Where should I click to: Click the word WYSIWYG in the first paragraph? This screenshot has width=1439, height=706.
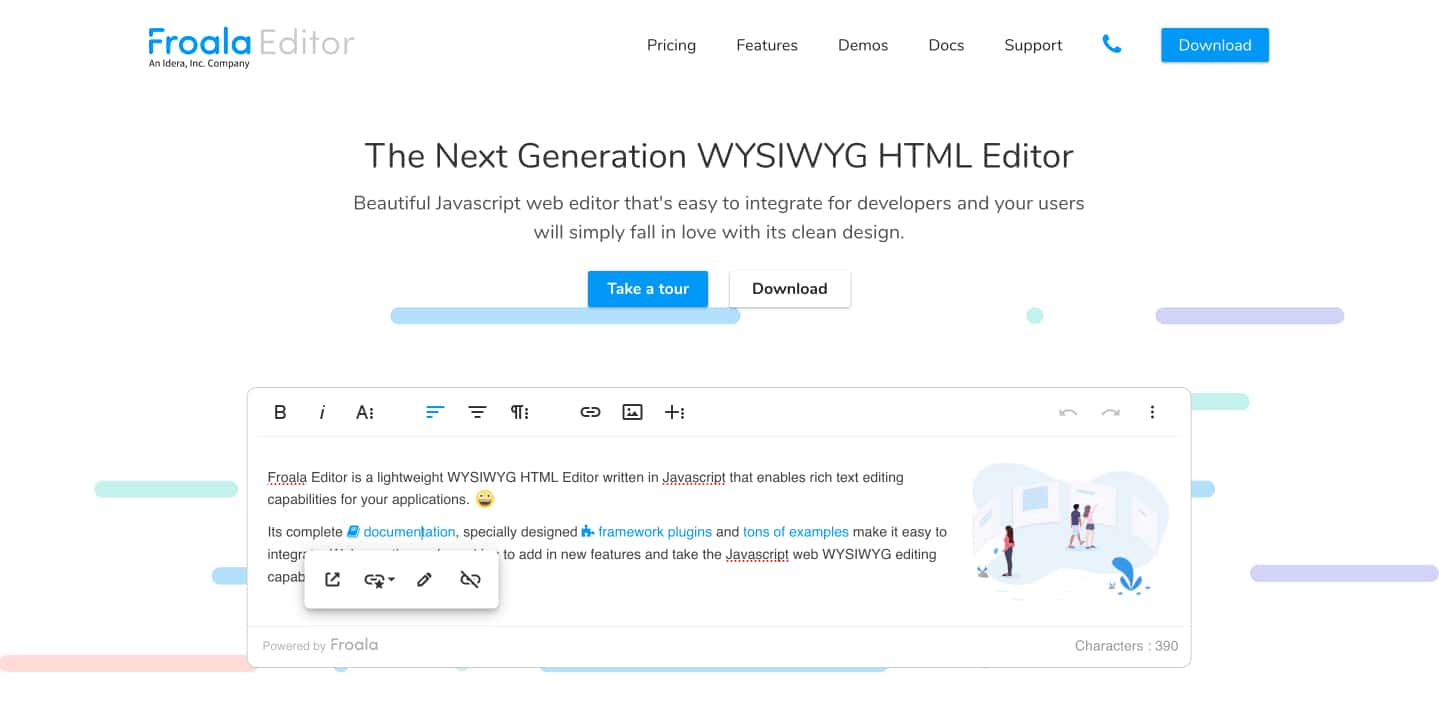point(482,477)
